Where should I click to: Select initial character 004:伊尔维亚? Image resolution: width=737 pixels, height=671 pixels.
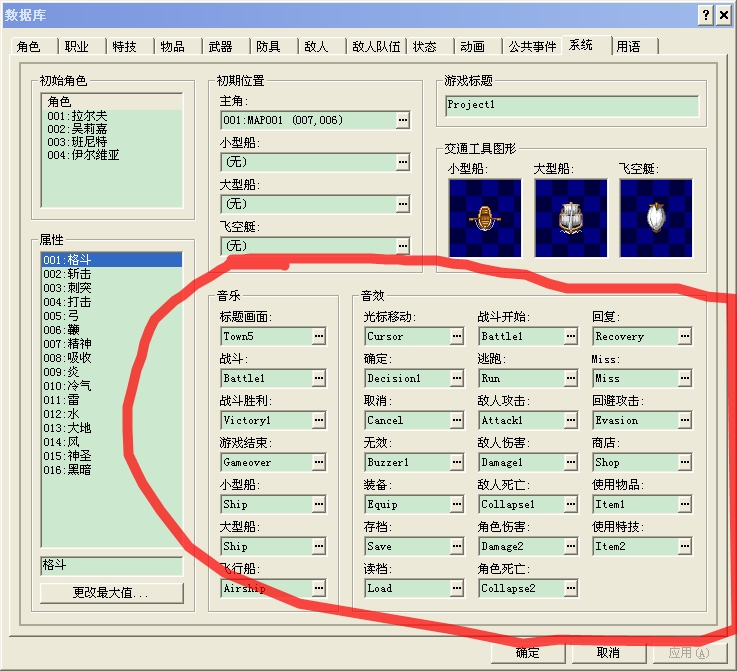112,155
